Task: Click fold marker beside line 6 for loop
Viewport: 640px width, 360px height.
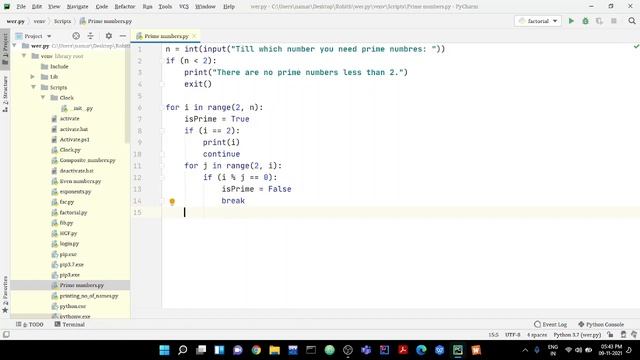Action: [x=162, y=107]
